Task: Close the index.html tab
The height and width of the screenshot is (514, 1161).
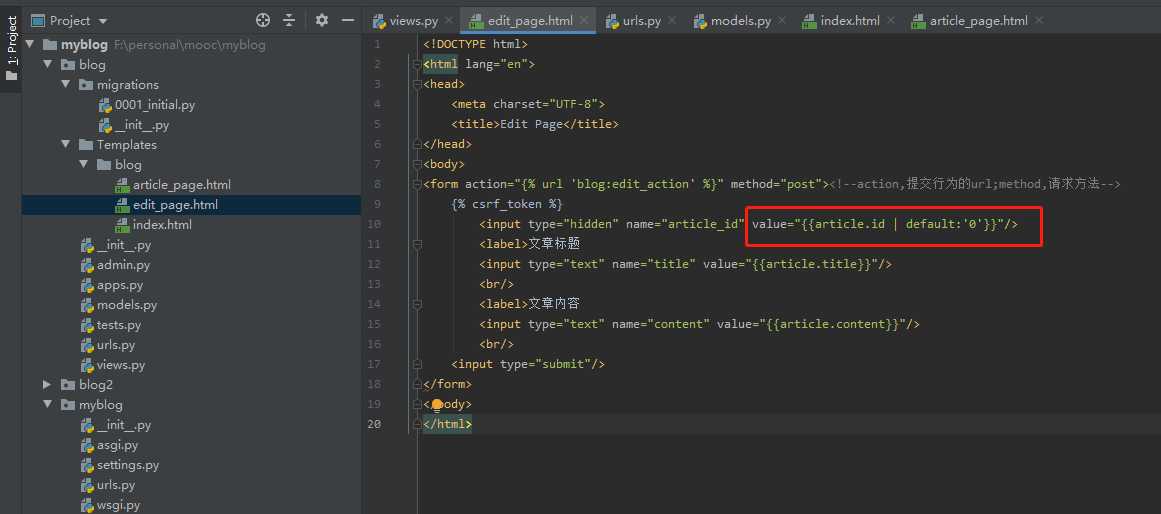Action: pos(890,21)
